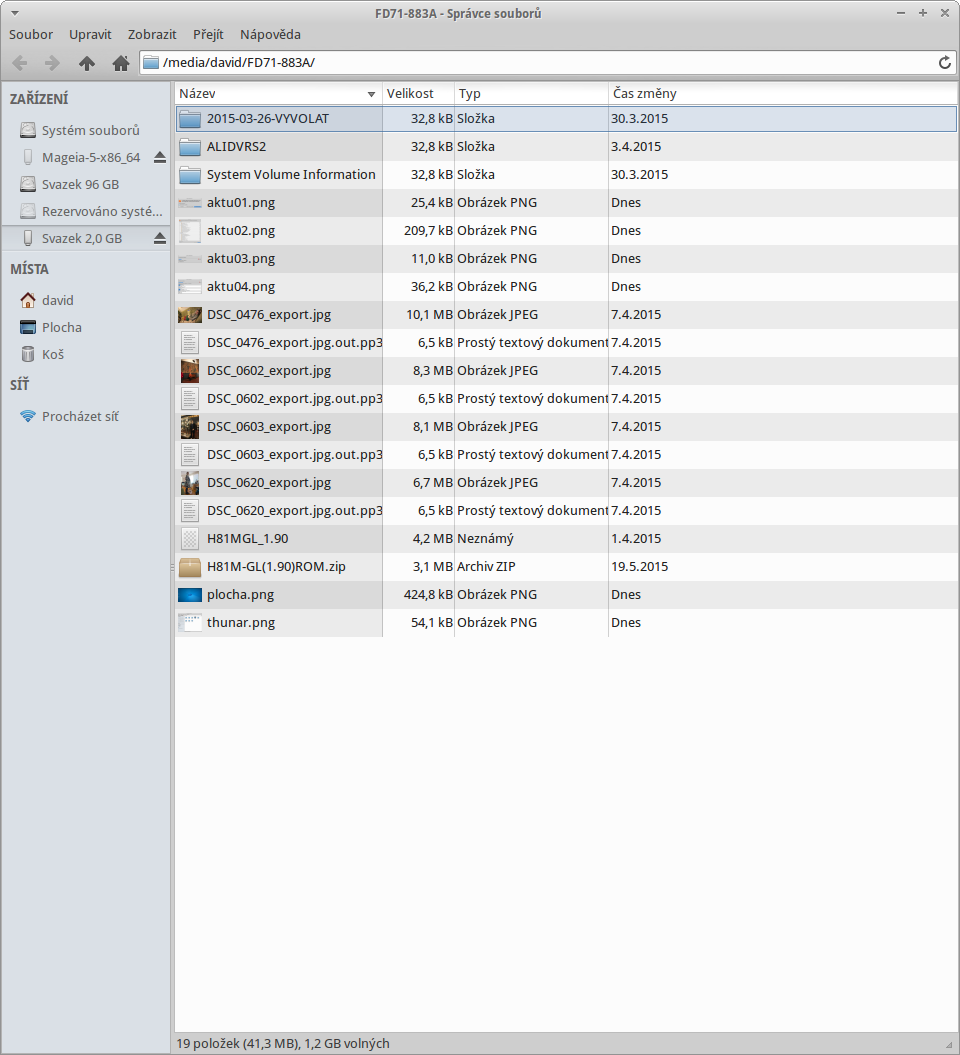This screenshot has width=960, height=1055.
Task: Reload the folder with refresh icon
Action: point(945,63)
